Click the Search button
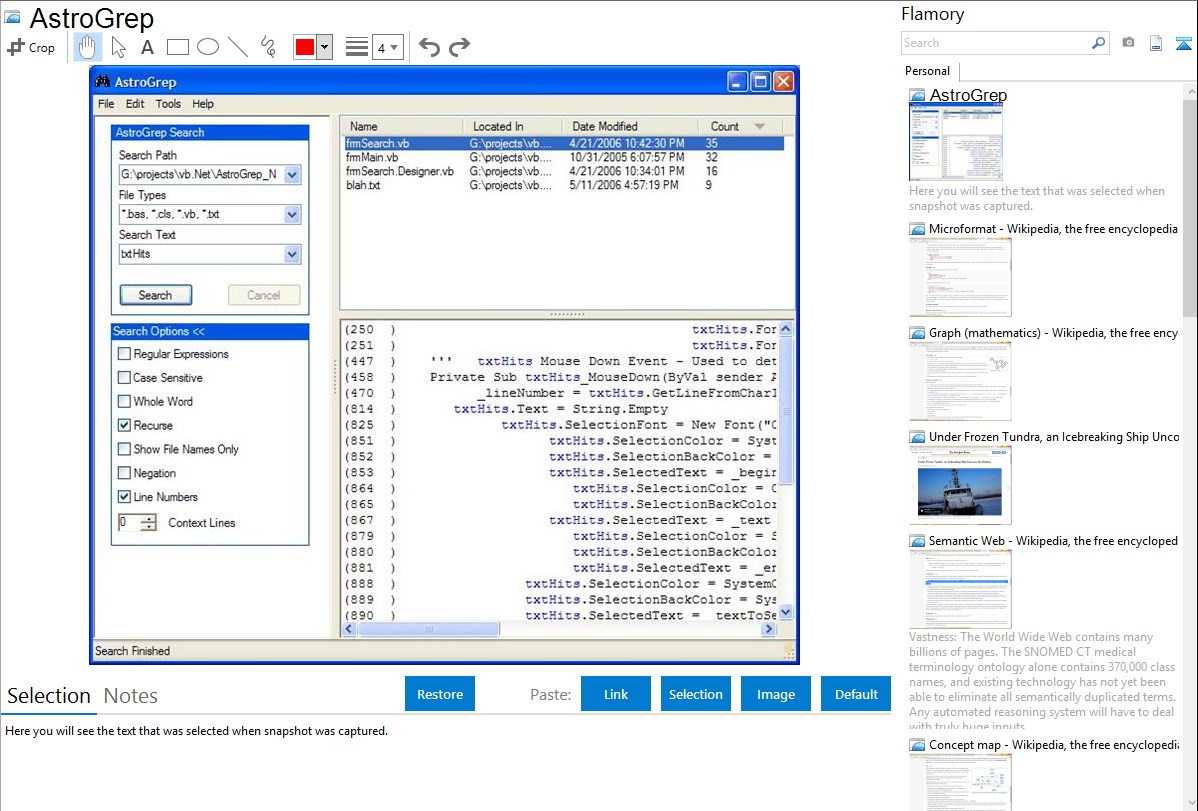Screen dimensions: 1198x811 pos(155,295)
